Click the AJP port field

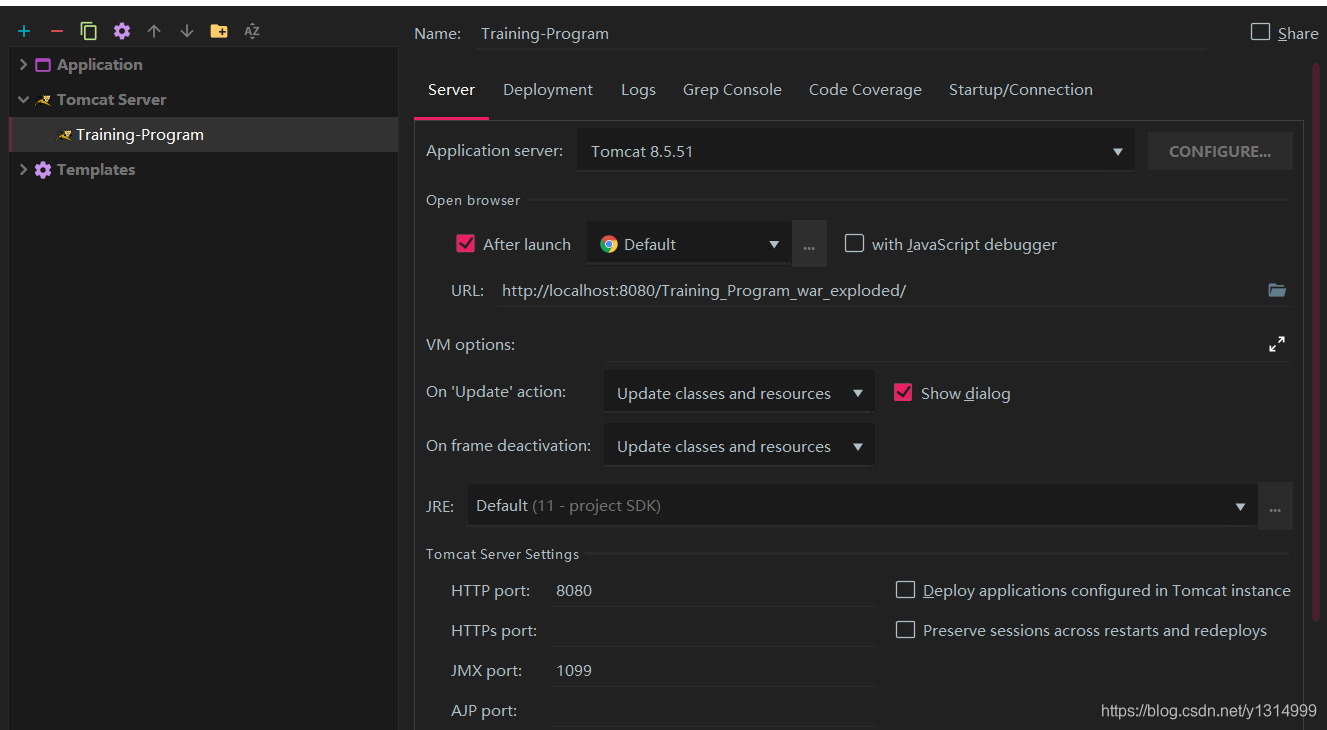click(x=714, y=711)
